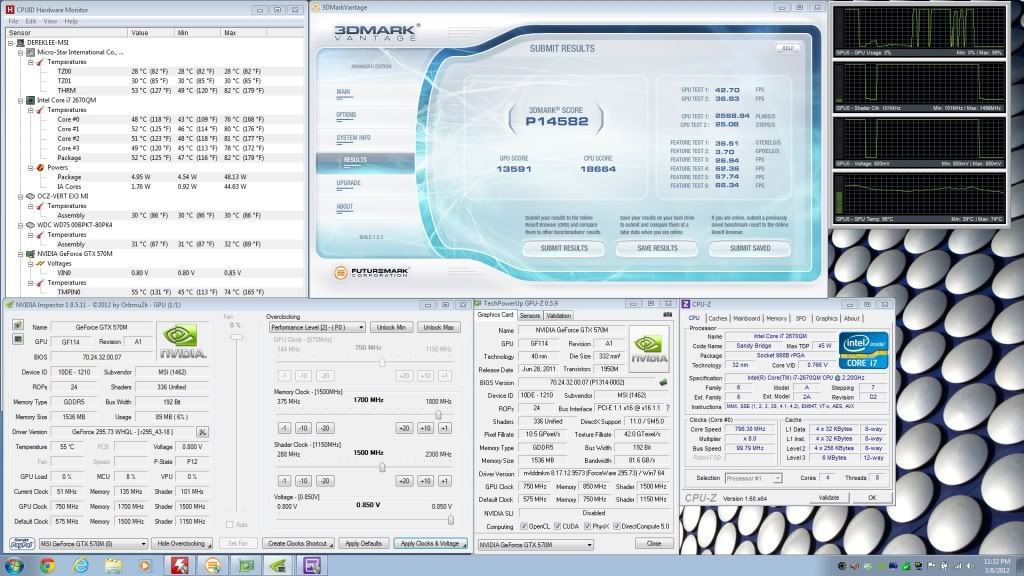Click Create Clocks Shortcut button
The width and height of the screenshot is (1024, 576).
[x=298, y=543]
